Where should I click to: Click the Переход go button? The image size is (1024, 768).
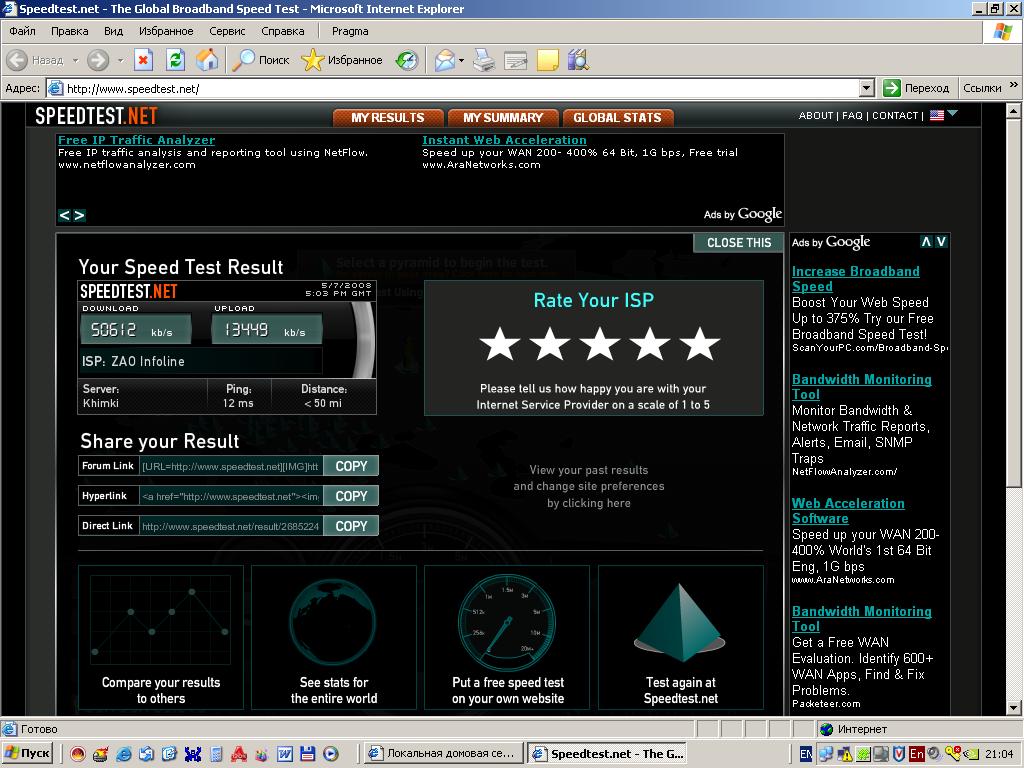tap(916, 88)
